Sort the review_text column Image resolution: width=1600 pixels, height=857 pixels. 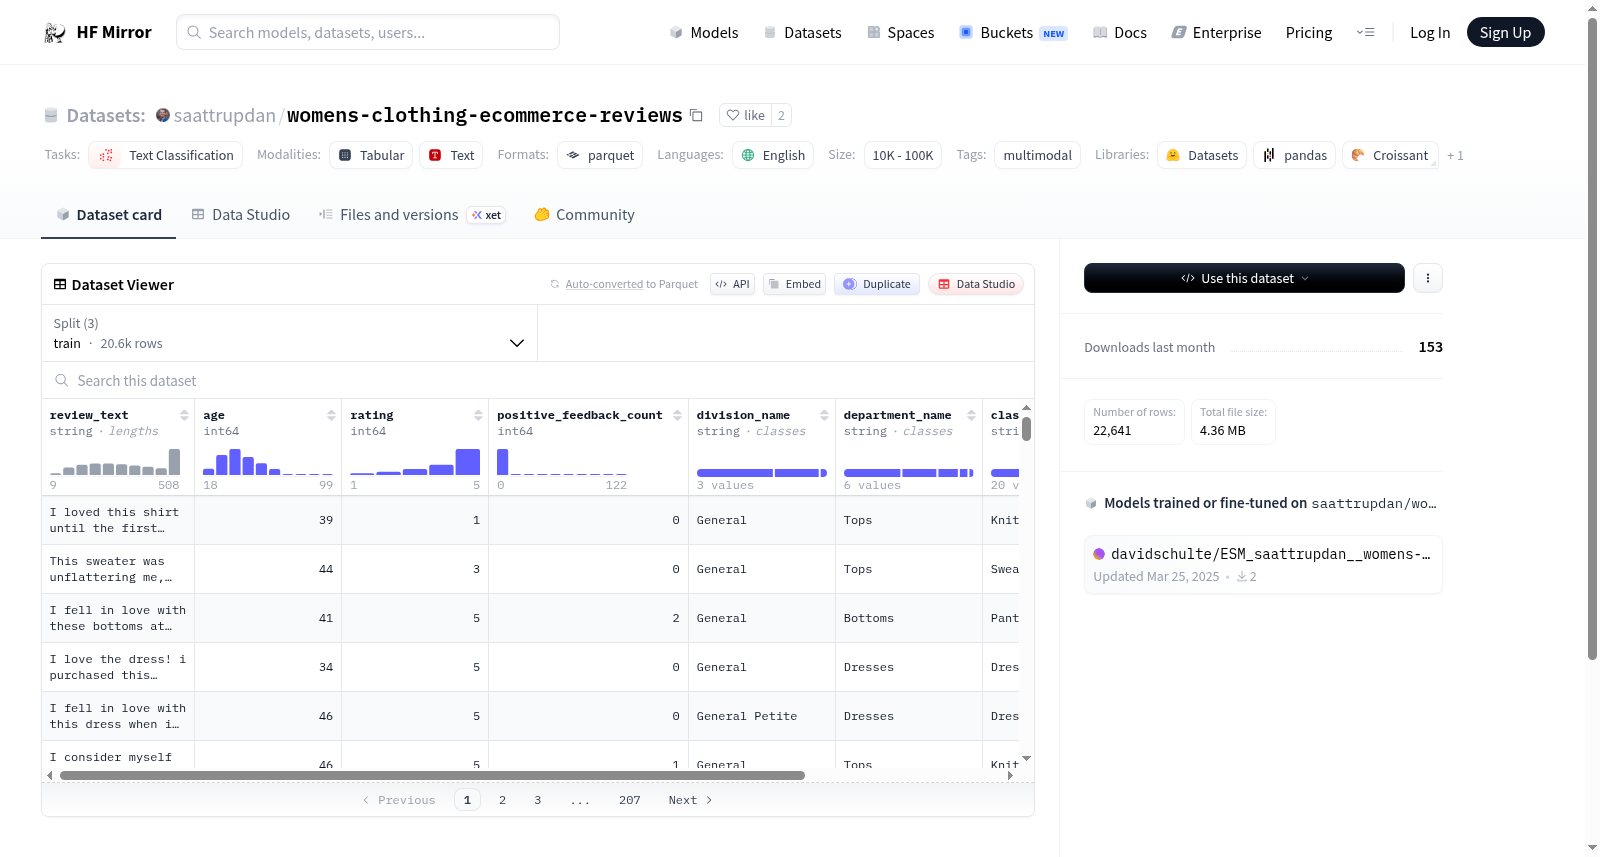point(184,415)
